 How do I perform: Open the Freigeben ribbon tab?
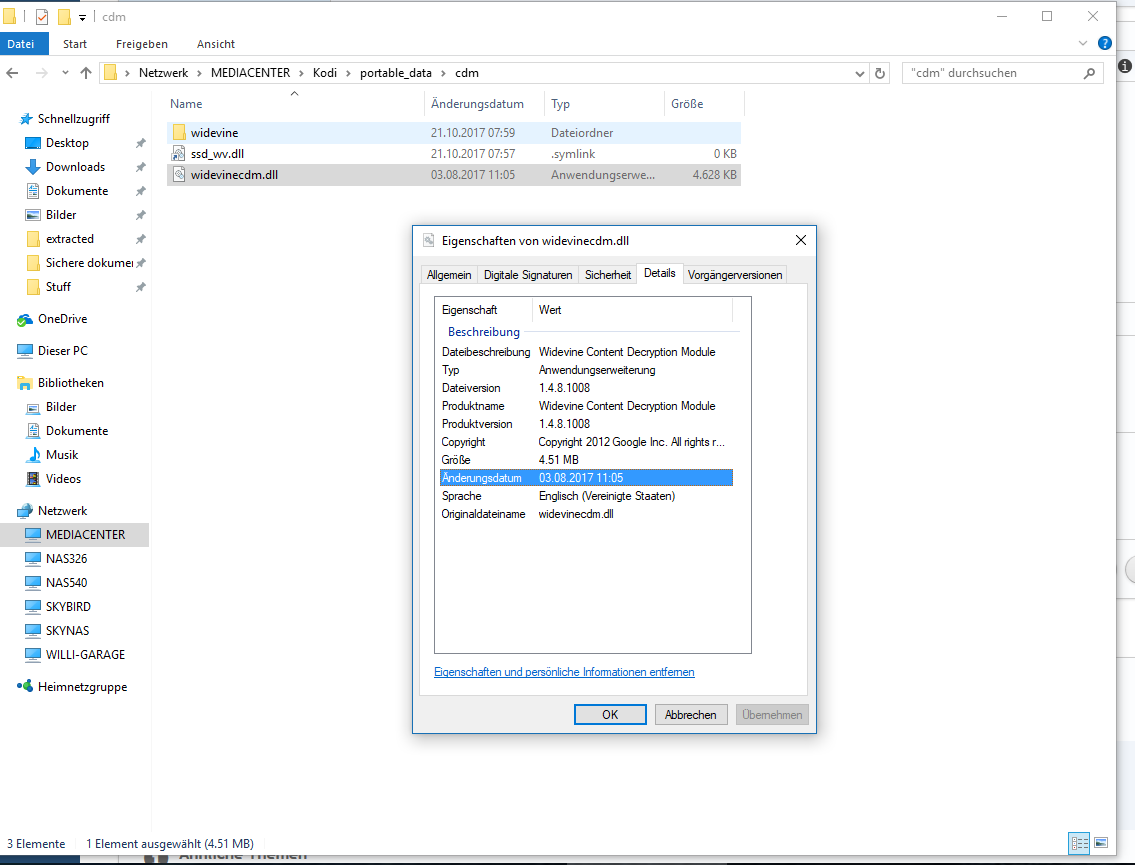(142, 44)
